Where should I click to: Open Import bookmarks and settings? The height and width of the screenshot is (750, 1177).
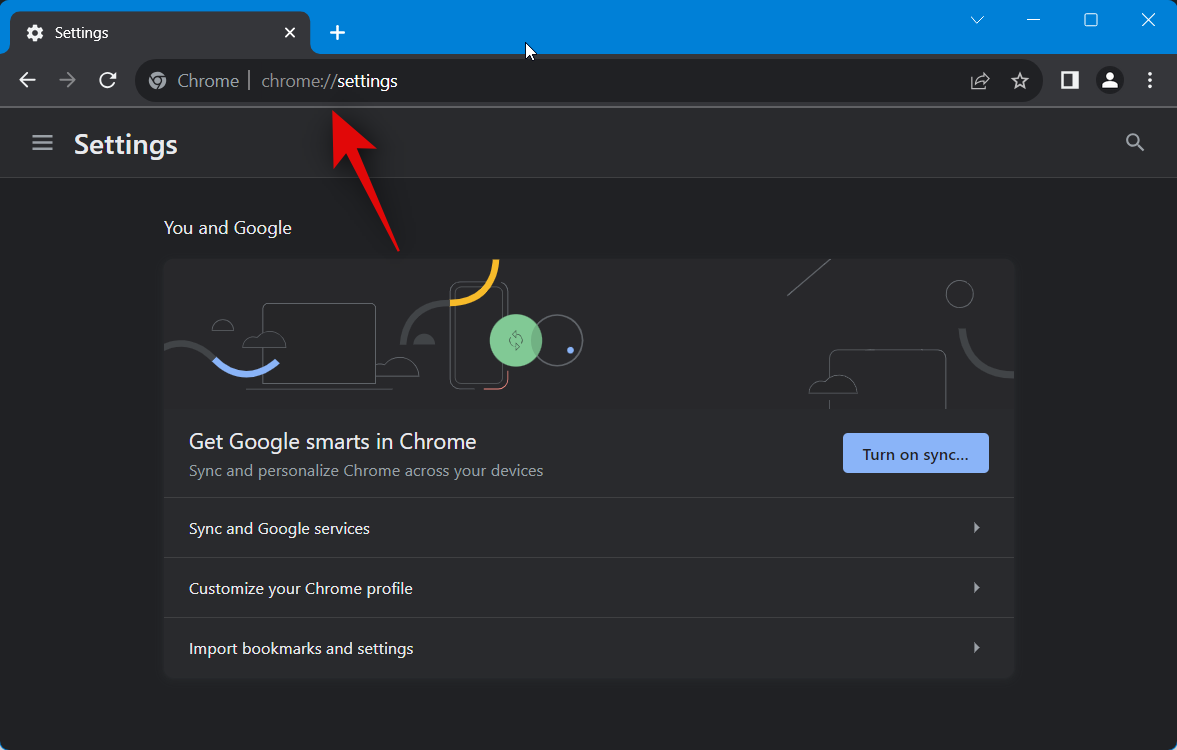[x=588, y=648]
